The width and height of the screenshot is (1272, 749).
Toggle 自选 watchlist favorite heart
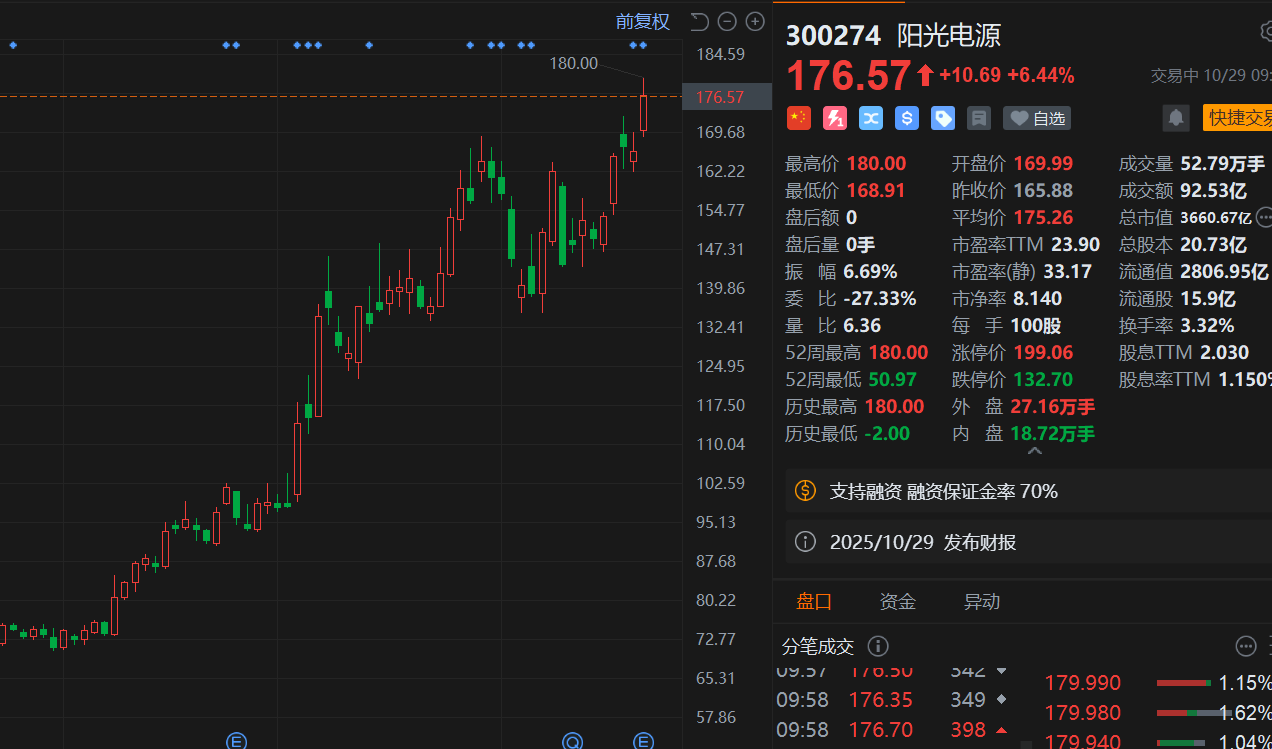[x=1037, y=118]
